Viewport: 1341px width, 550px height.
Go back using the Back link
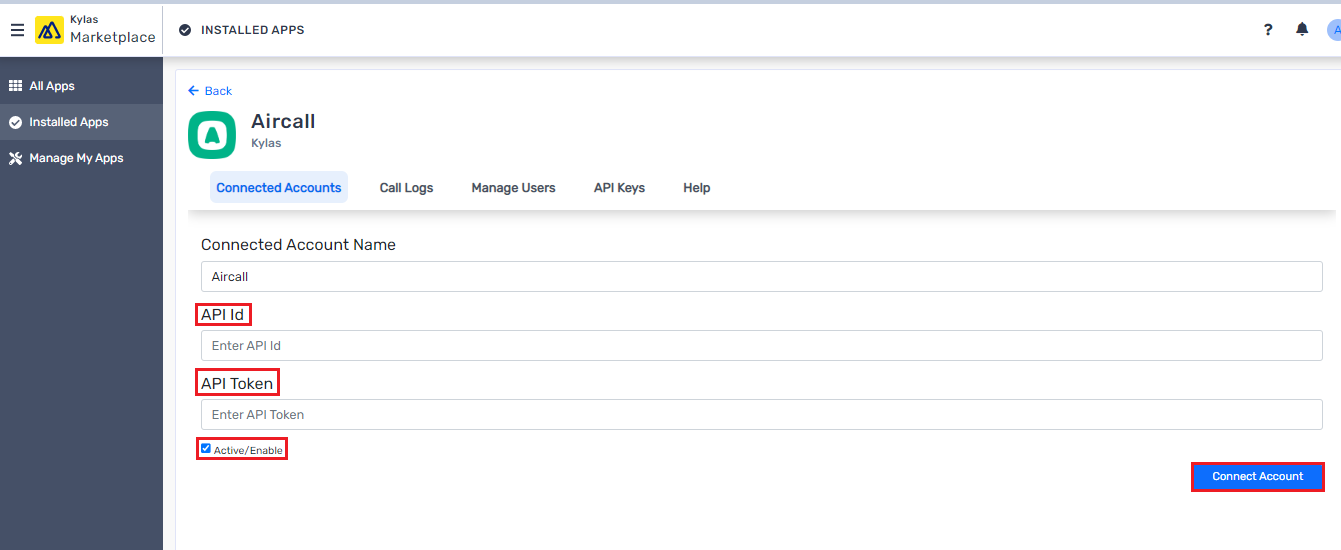tap(210, 91)
